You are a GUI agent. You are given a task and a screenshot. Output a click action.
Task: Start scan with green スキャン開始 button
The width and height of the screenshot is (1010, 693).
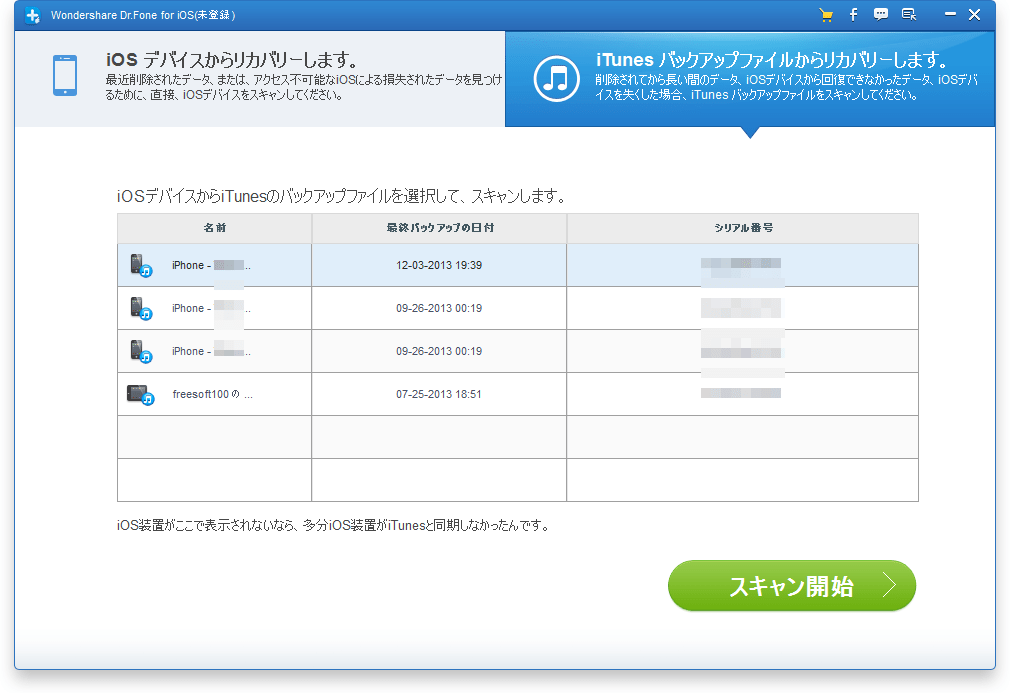point(792,585)
